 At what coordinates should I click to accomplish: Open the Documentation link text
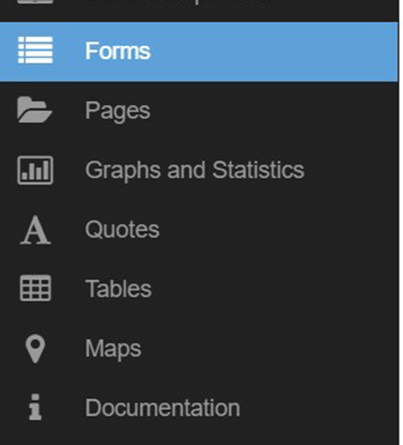[x=163, y=408]
